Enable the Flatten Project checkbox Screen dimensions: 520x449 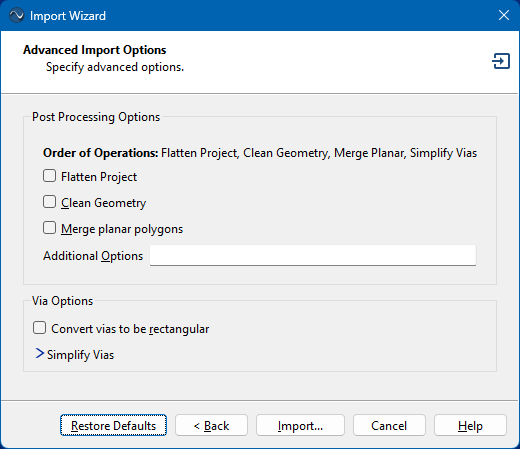pos(49,176)
